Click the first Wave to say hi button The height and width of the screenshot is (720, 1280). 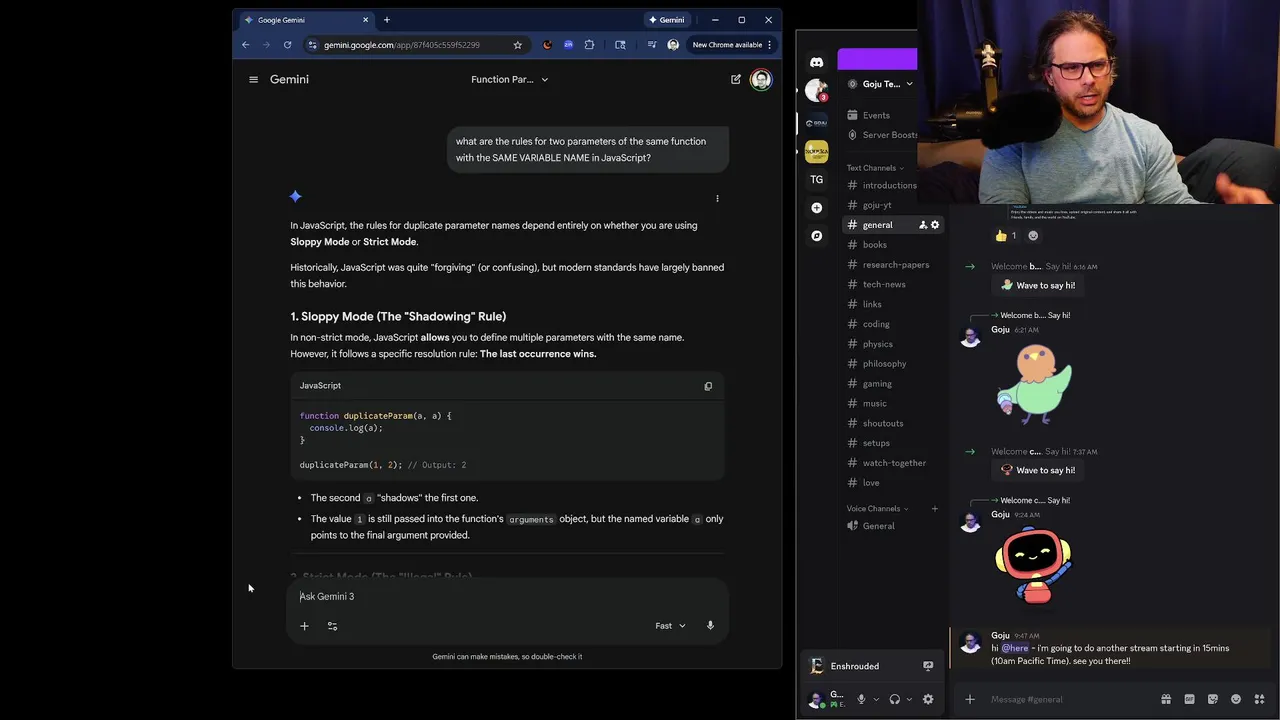pos(1038,285)
